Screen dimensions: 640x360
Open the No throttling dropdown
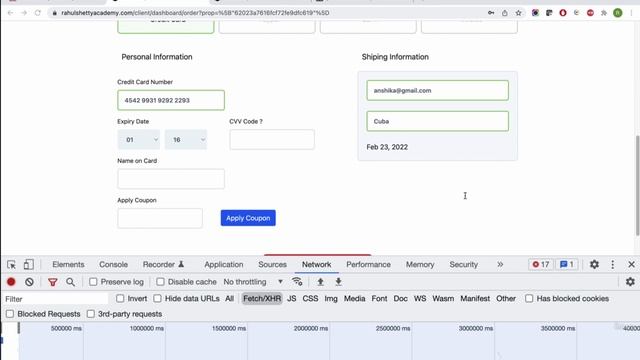(253, 282)
